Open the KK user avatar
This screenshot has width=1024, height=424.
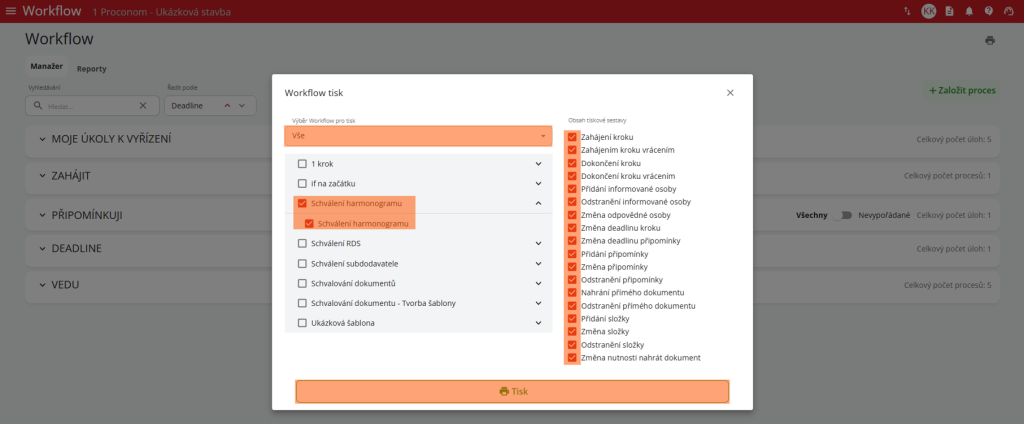coord(929,11)
